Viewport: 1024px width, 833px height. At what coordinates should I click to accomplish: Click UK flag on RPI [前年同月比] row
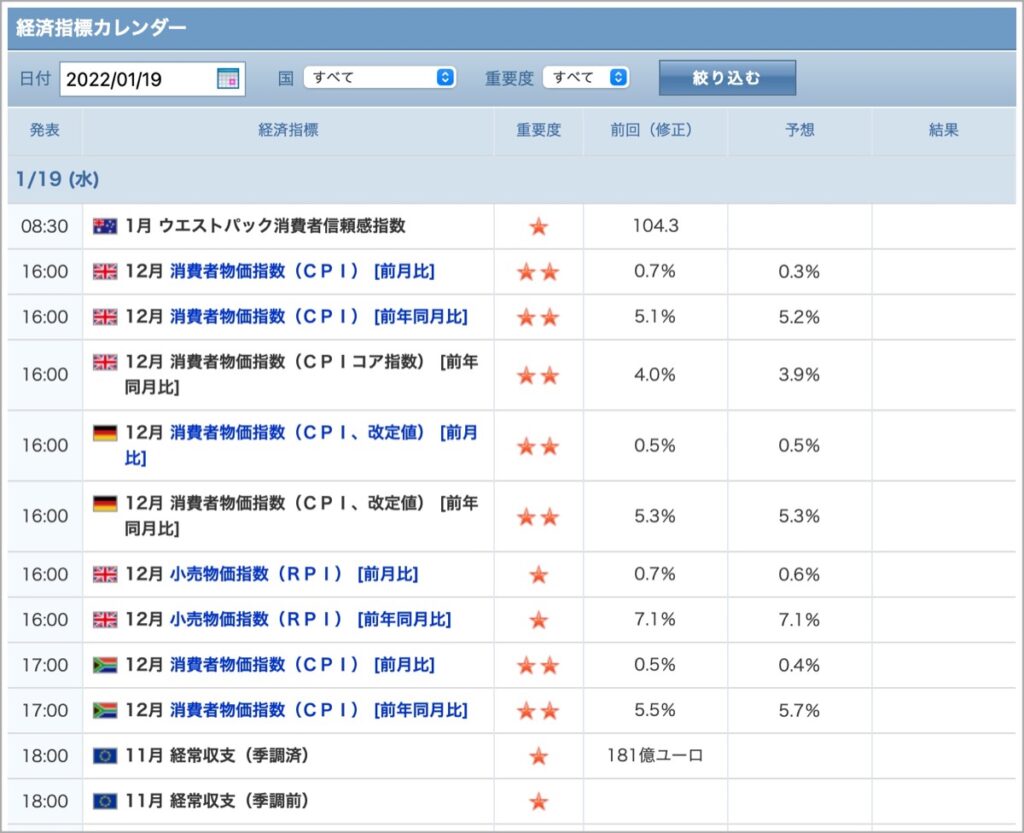pyautogui.click(x=104, y=619)
